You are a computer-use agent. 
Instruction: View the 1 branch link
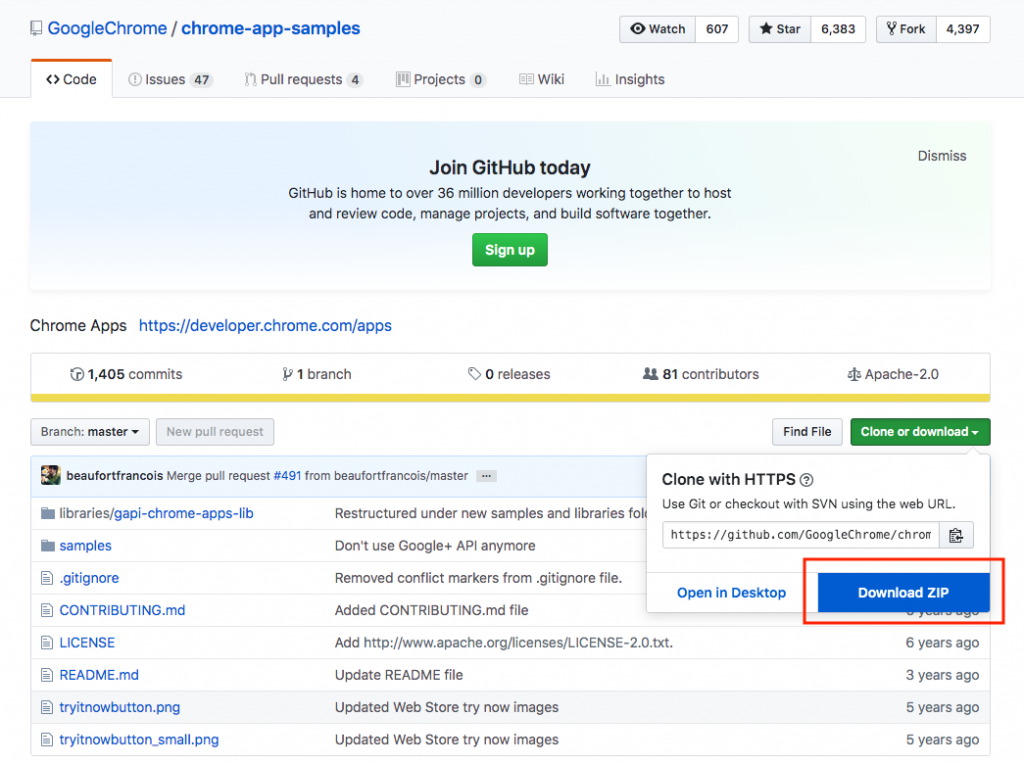pyautogui.click(x=317, y=374)
